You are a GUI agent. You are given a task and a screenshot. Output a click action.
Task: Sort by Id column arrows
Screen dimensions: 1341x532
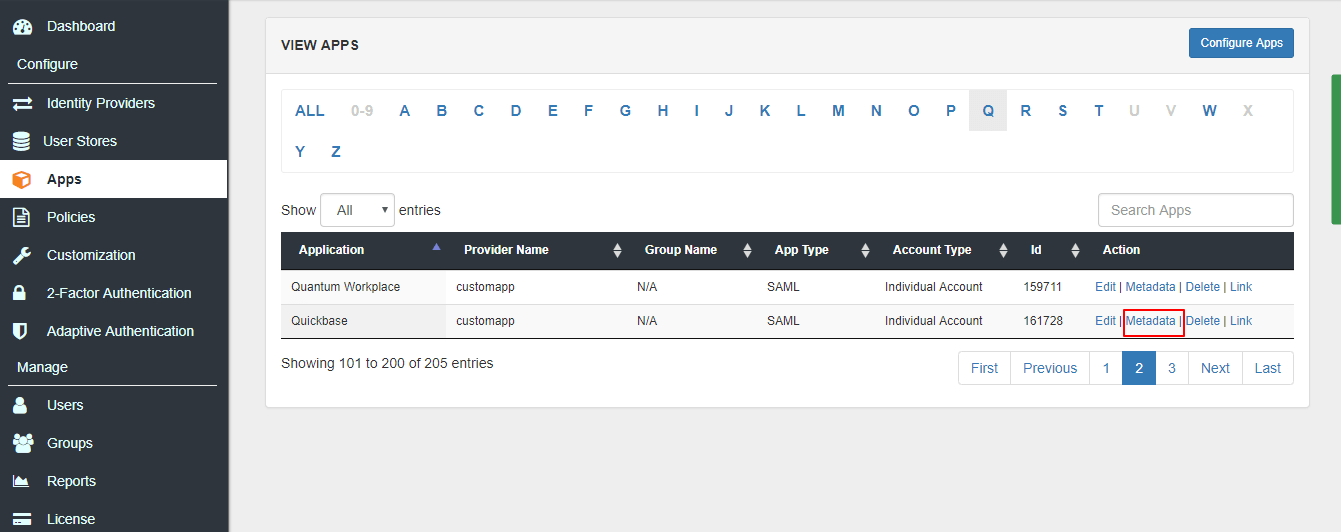point(1076,250)
